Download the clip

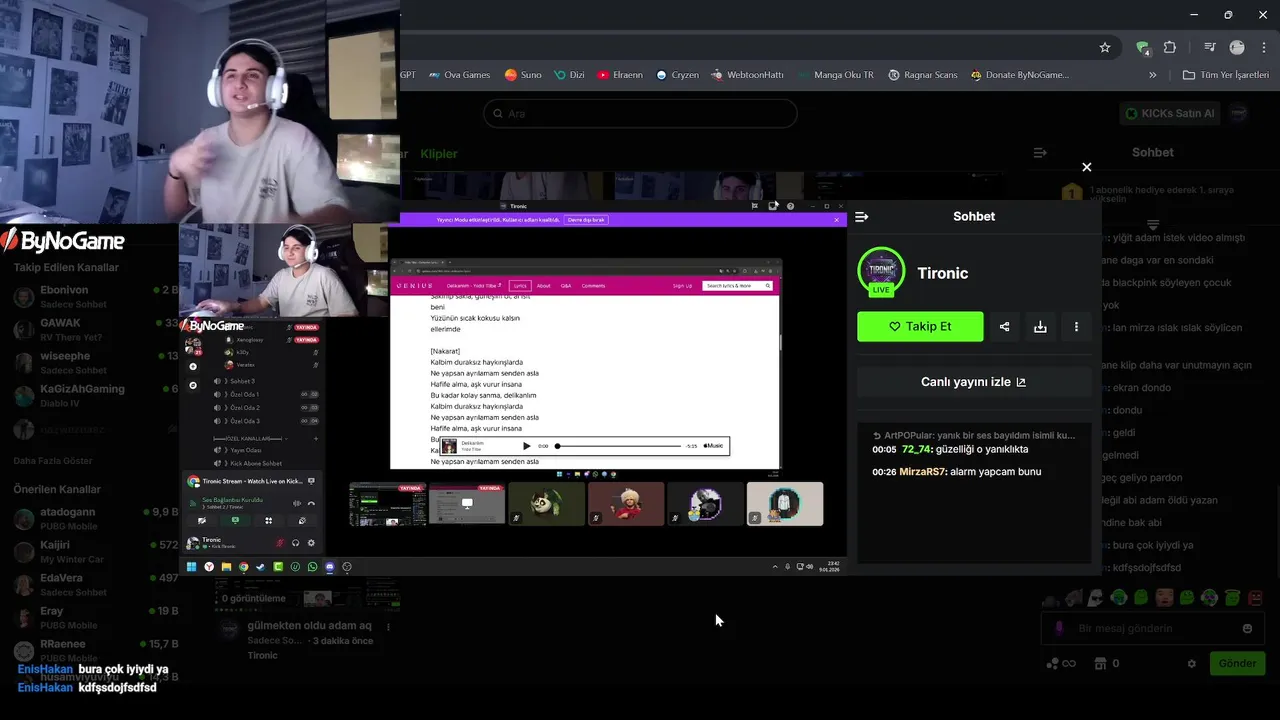[x=1040, y=326]
